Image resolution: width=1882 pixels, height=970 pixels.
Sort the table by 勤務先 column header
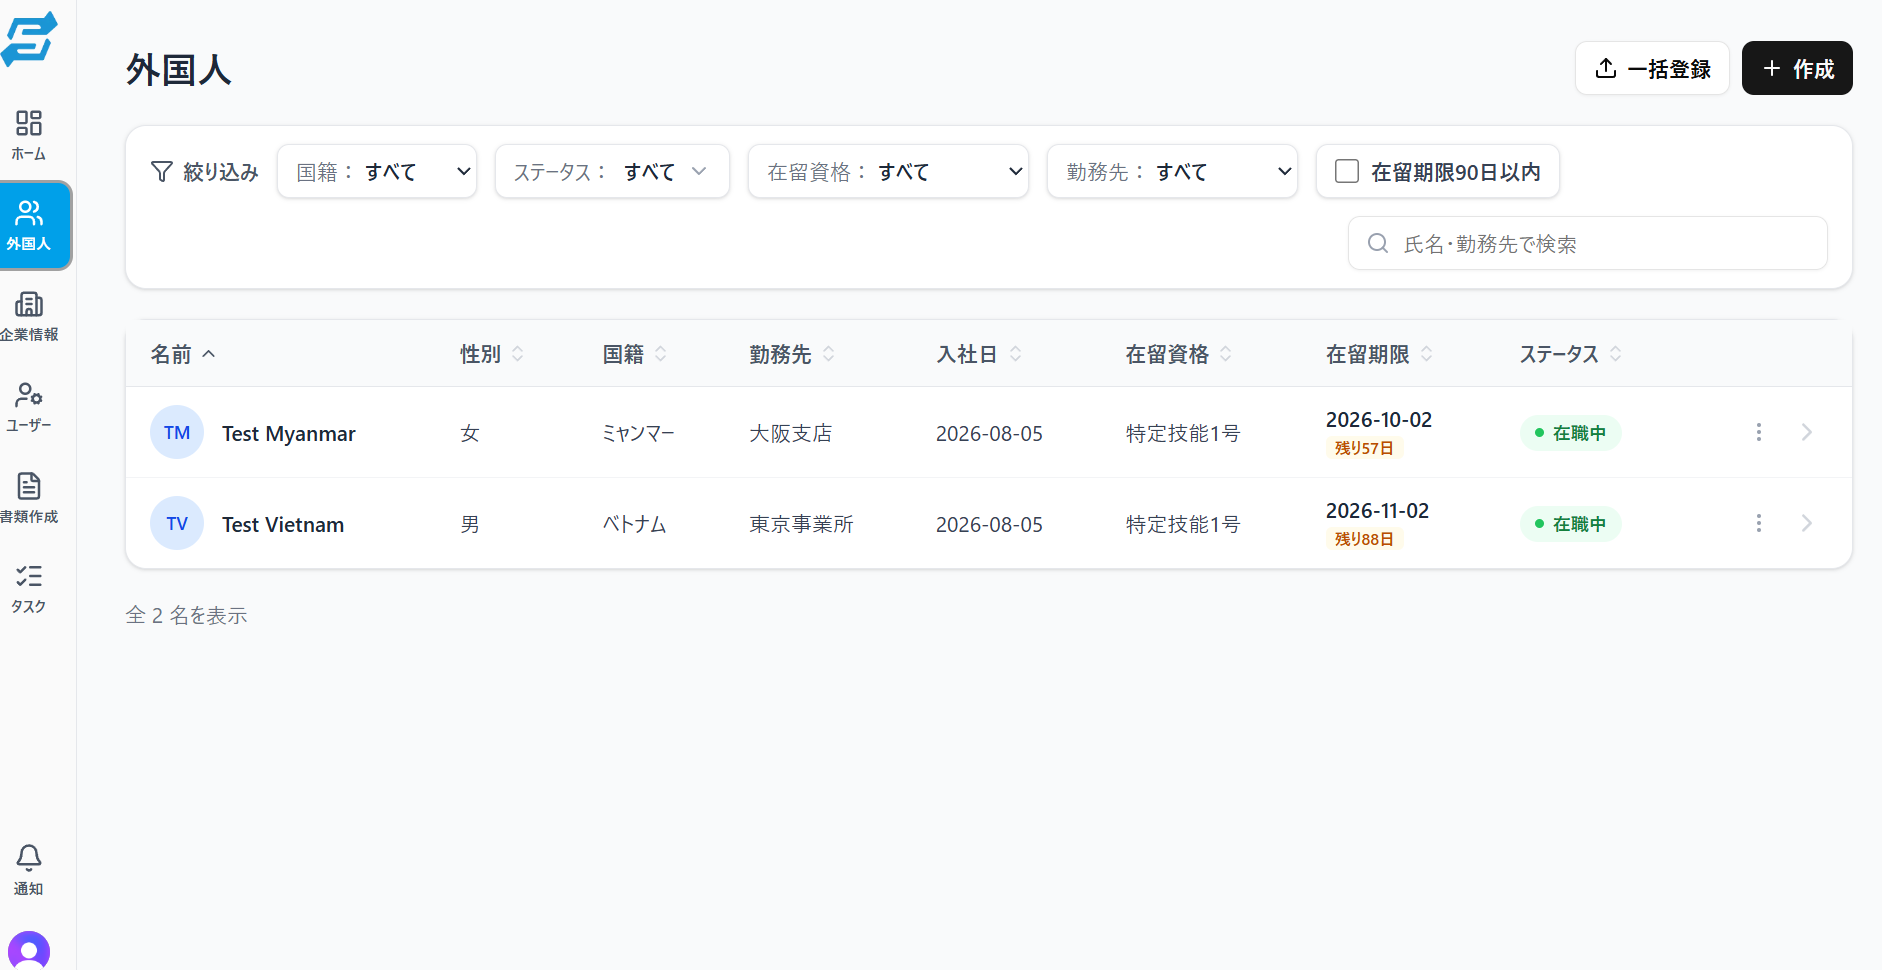click(x=793, y=354)
